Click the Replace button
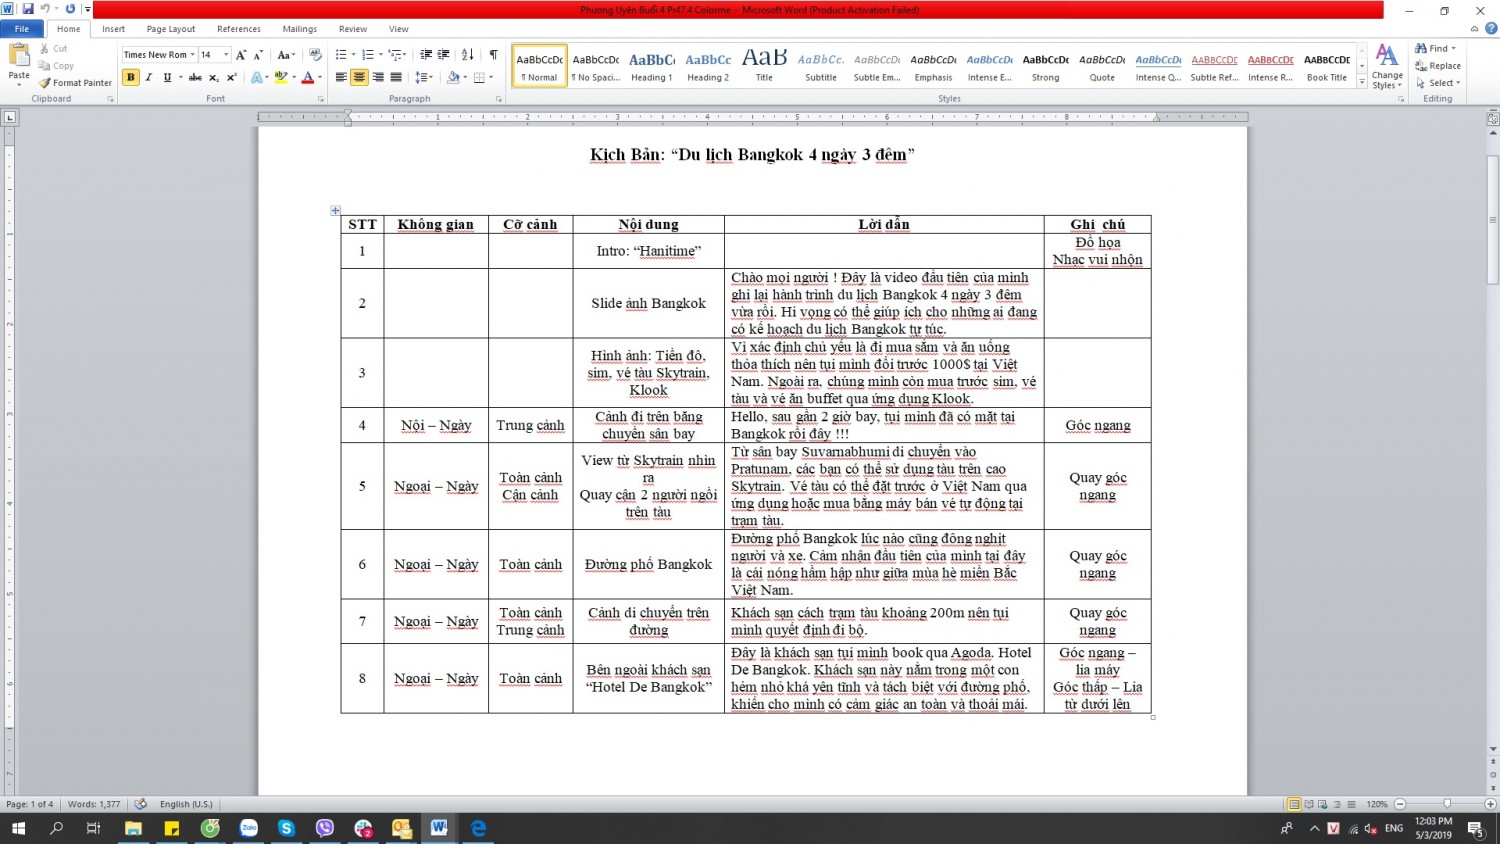This screenshot has height=844, width=1500. point(1438,65)
